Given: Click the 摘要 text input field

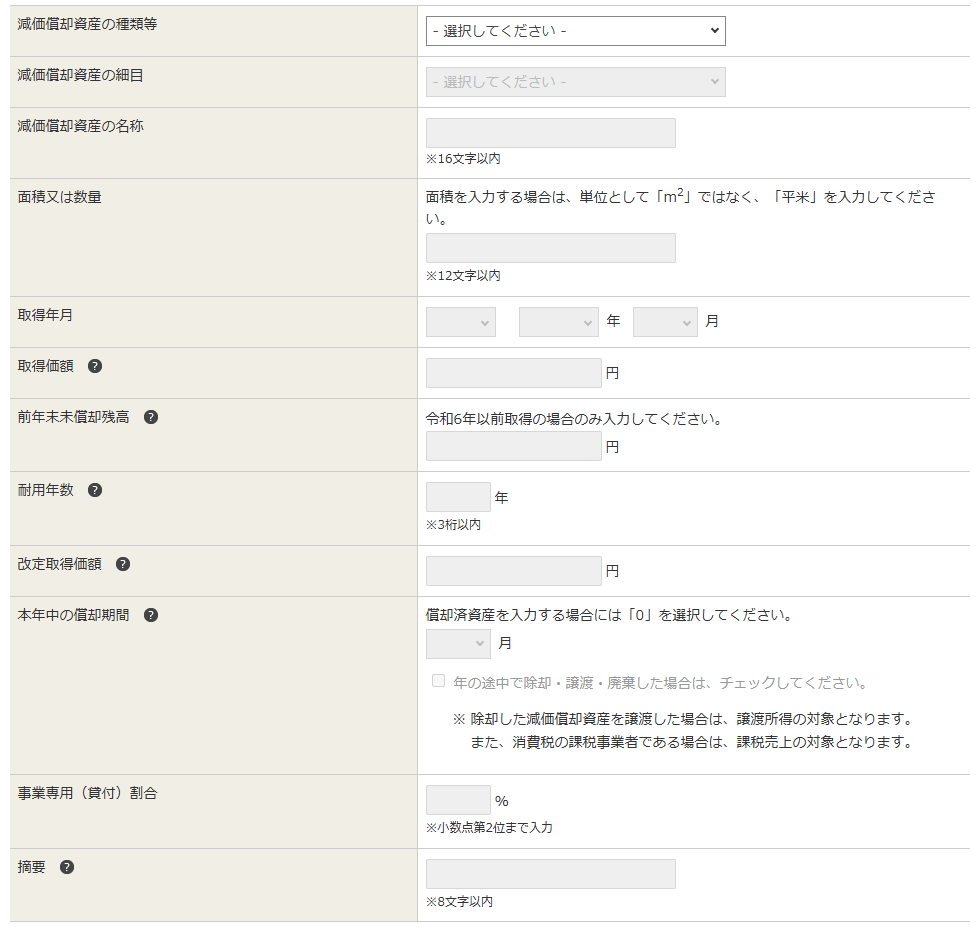Looking at the screenshot, I should tap(550, 874).
